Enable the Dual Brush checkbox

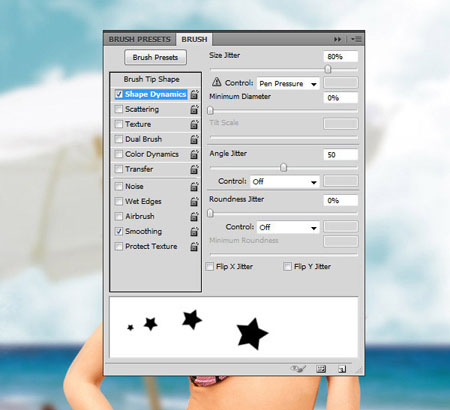pos(119,139)
